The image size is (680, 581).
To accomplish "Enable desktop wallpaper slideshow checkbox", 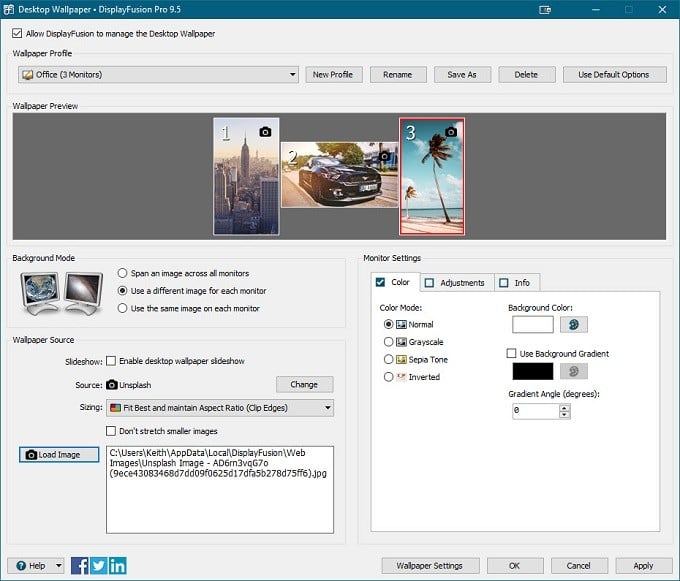I will coord(112,361).
